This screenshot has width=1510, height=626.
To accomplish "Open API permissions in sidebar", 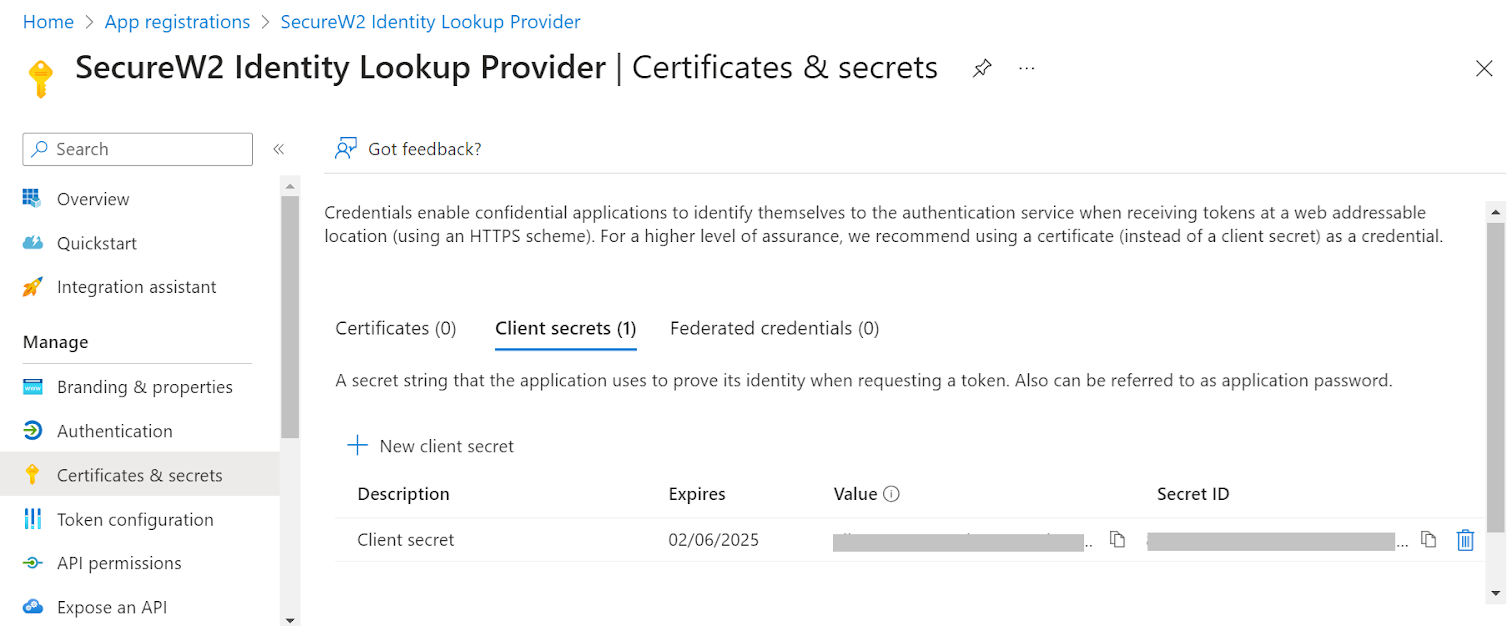I will coord(119,563).
